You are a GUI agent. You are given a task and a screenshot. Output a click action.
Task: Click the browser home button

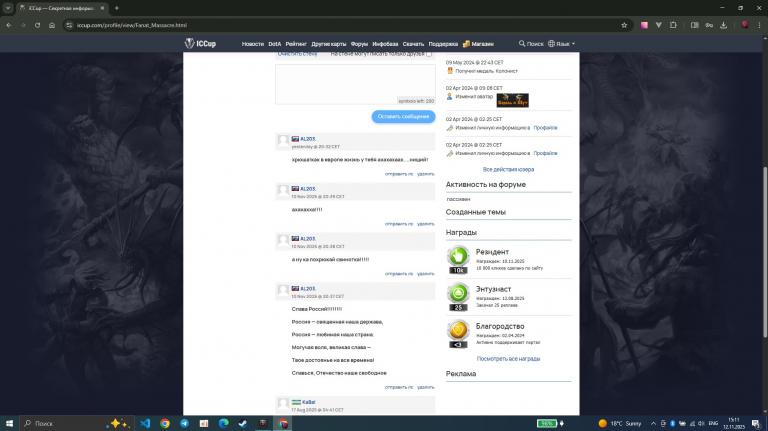pos(52,25)
